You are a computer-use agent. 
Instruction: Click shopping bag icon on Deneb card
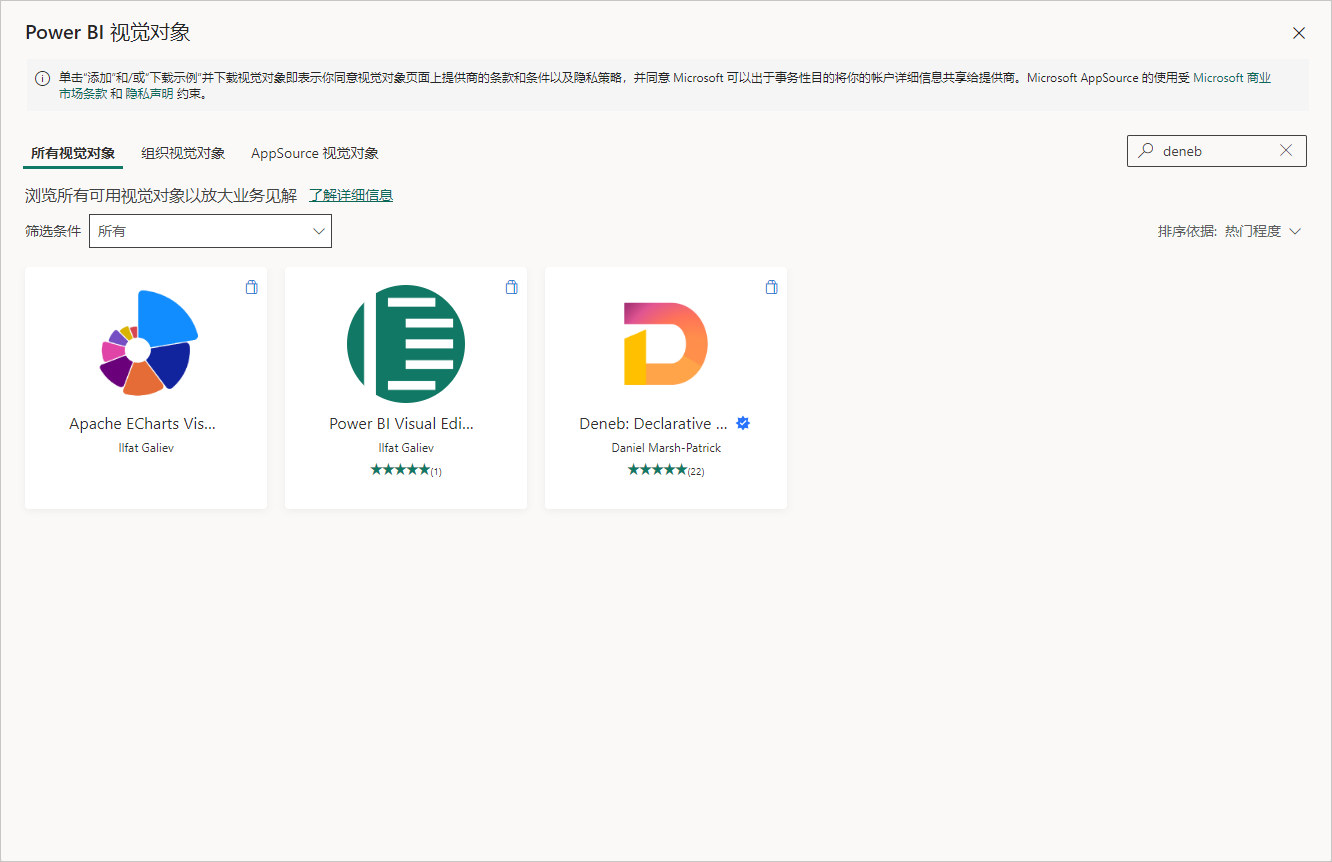point(771,287)
